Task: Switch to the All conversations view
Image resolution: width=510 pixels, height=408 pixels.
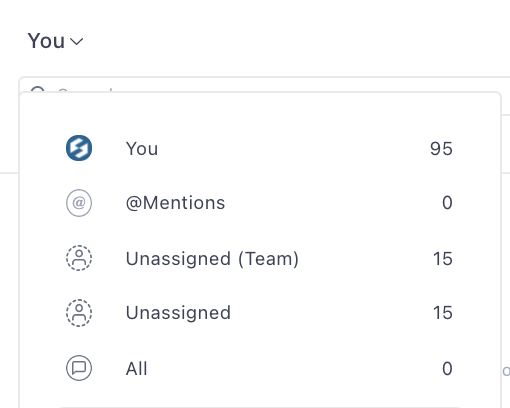Action: pyautogui.click(x=260, y=368)
